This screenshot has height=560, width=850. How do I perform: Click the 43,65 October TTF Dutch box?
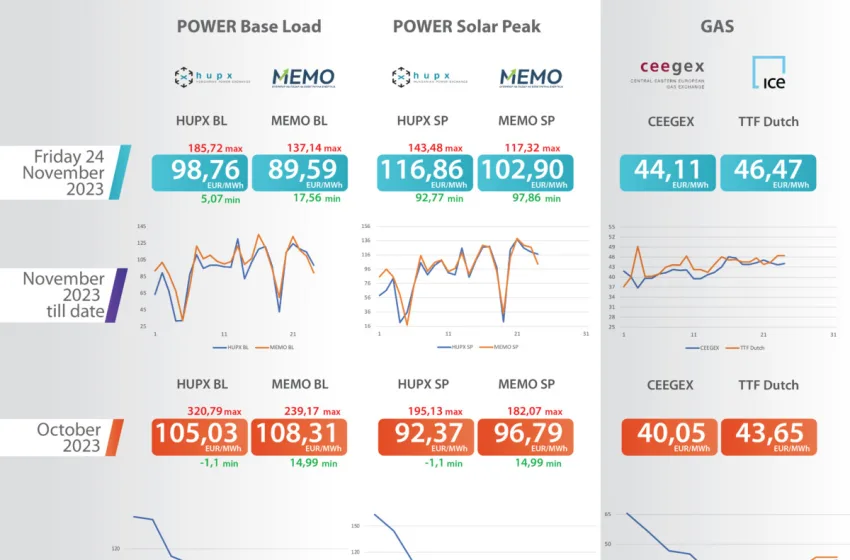[767, 437]
